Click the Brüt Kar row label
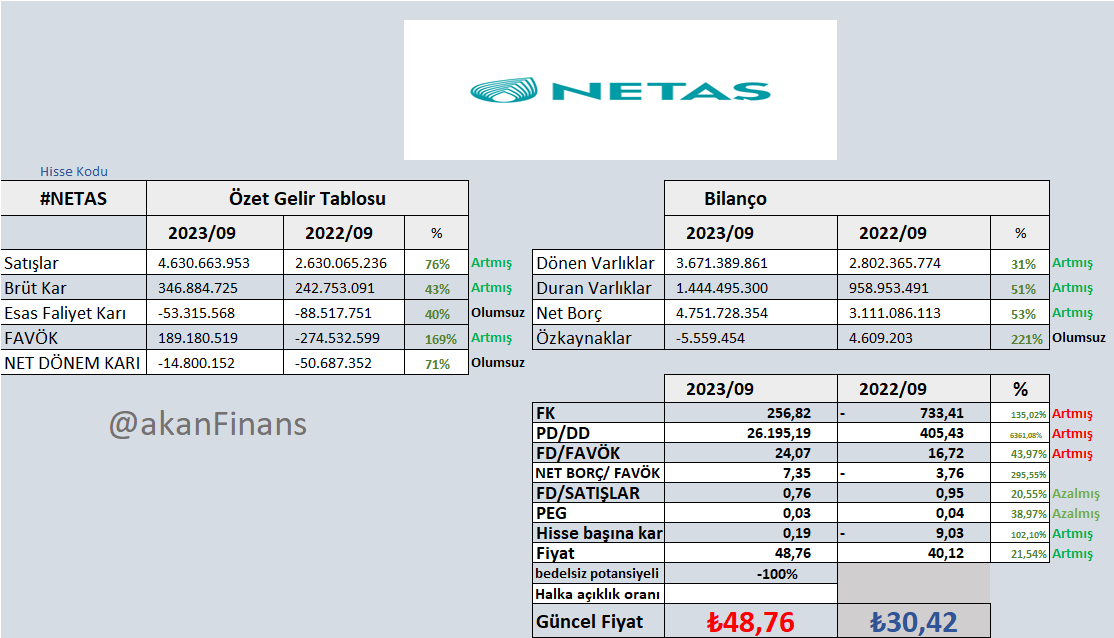The image size is (1114, 638). (x=74, y=288)
